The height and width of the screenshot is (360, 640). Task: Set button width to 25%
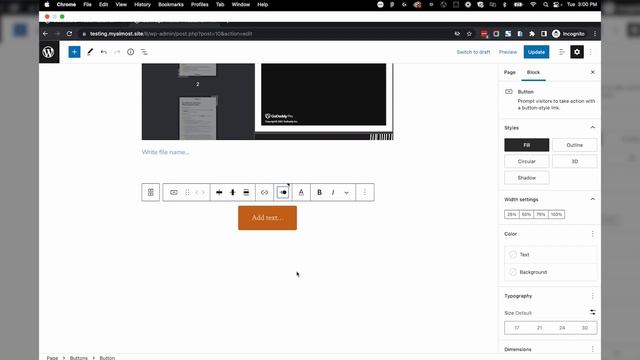pyautogui.click(x=512, y=214)
